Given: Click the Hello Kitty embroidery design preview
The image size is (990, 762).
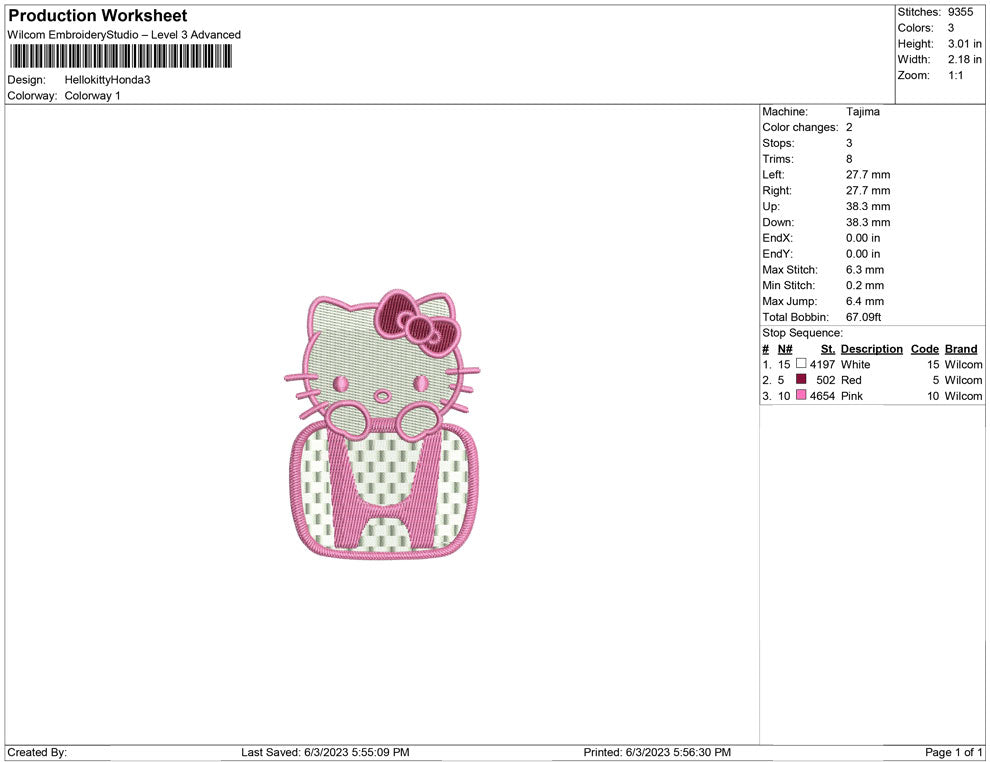Looking at the screenshot, I should [x=382, y=424].
